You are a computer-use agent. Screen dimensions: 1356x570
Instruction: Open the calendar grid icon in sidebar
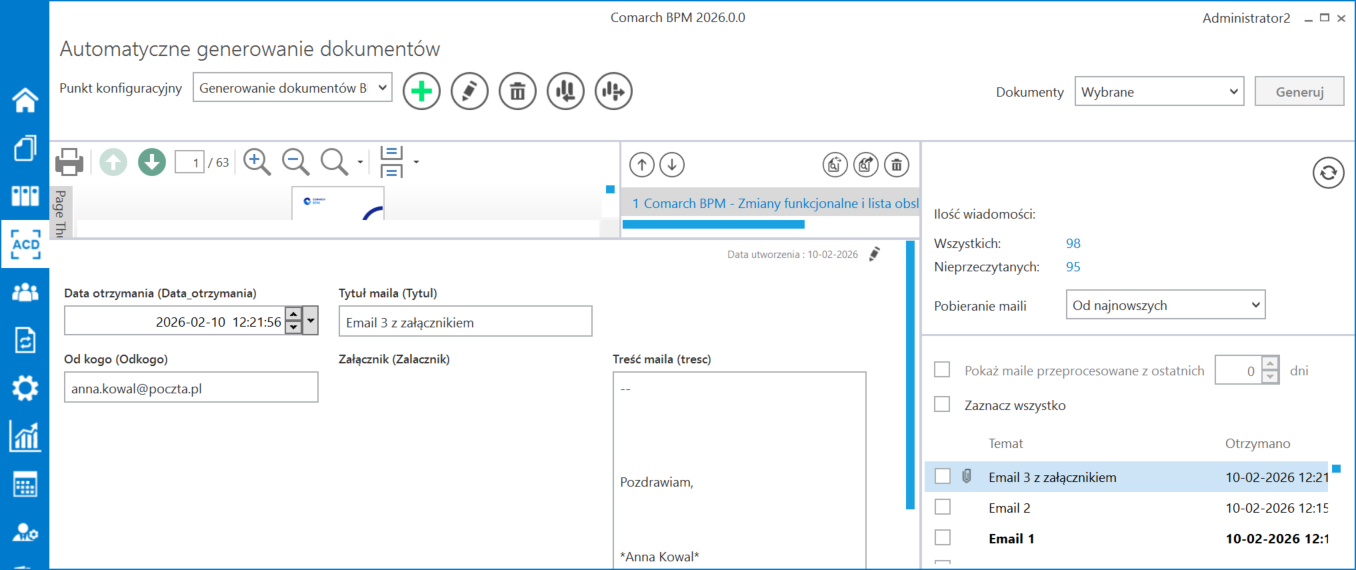24,485
